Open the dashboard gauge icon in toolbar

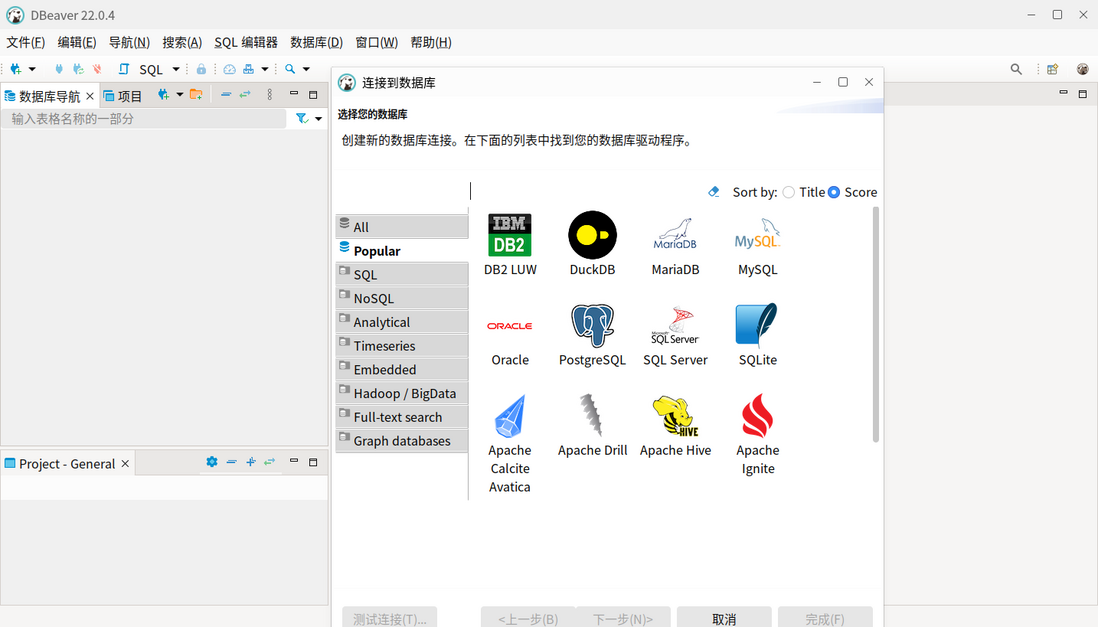click(x=229, y=69)
